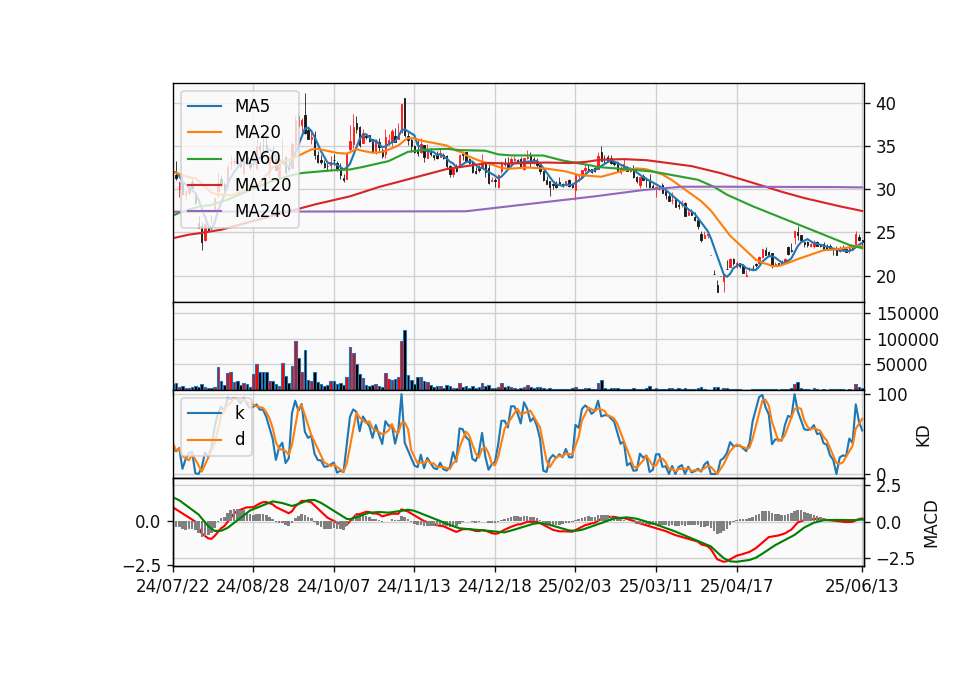The width and height of the screenshot is (960, 690).
Task: Click the right MACD axis value 2.5
Action: [889, 487]
